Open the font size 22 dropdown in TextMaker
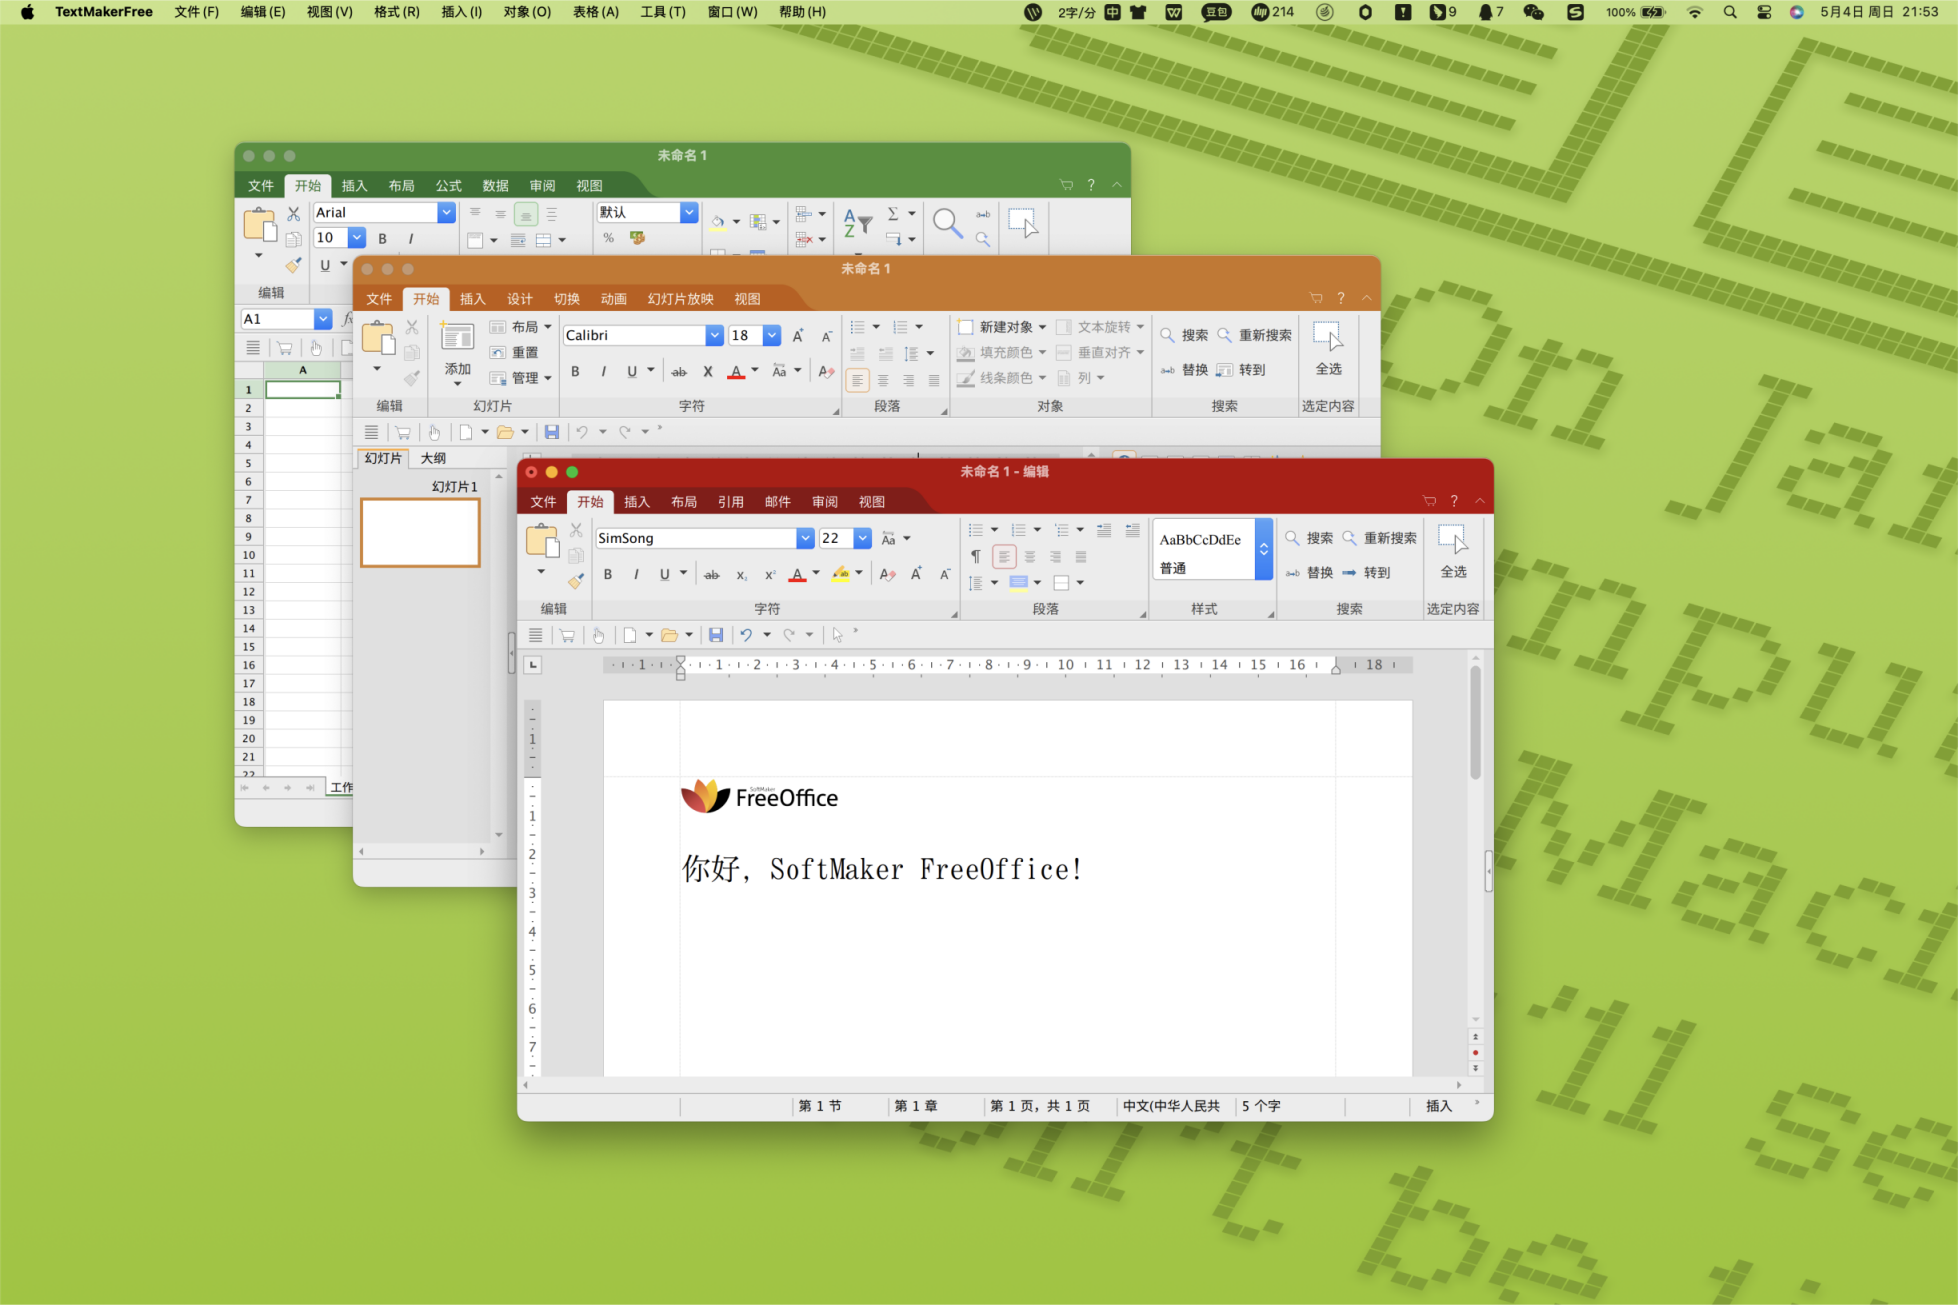1958x1305 pixels. click(863, 538)
